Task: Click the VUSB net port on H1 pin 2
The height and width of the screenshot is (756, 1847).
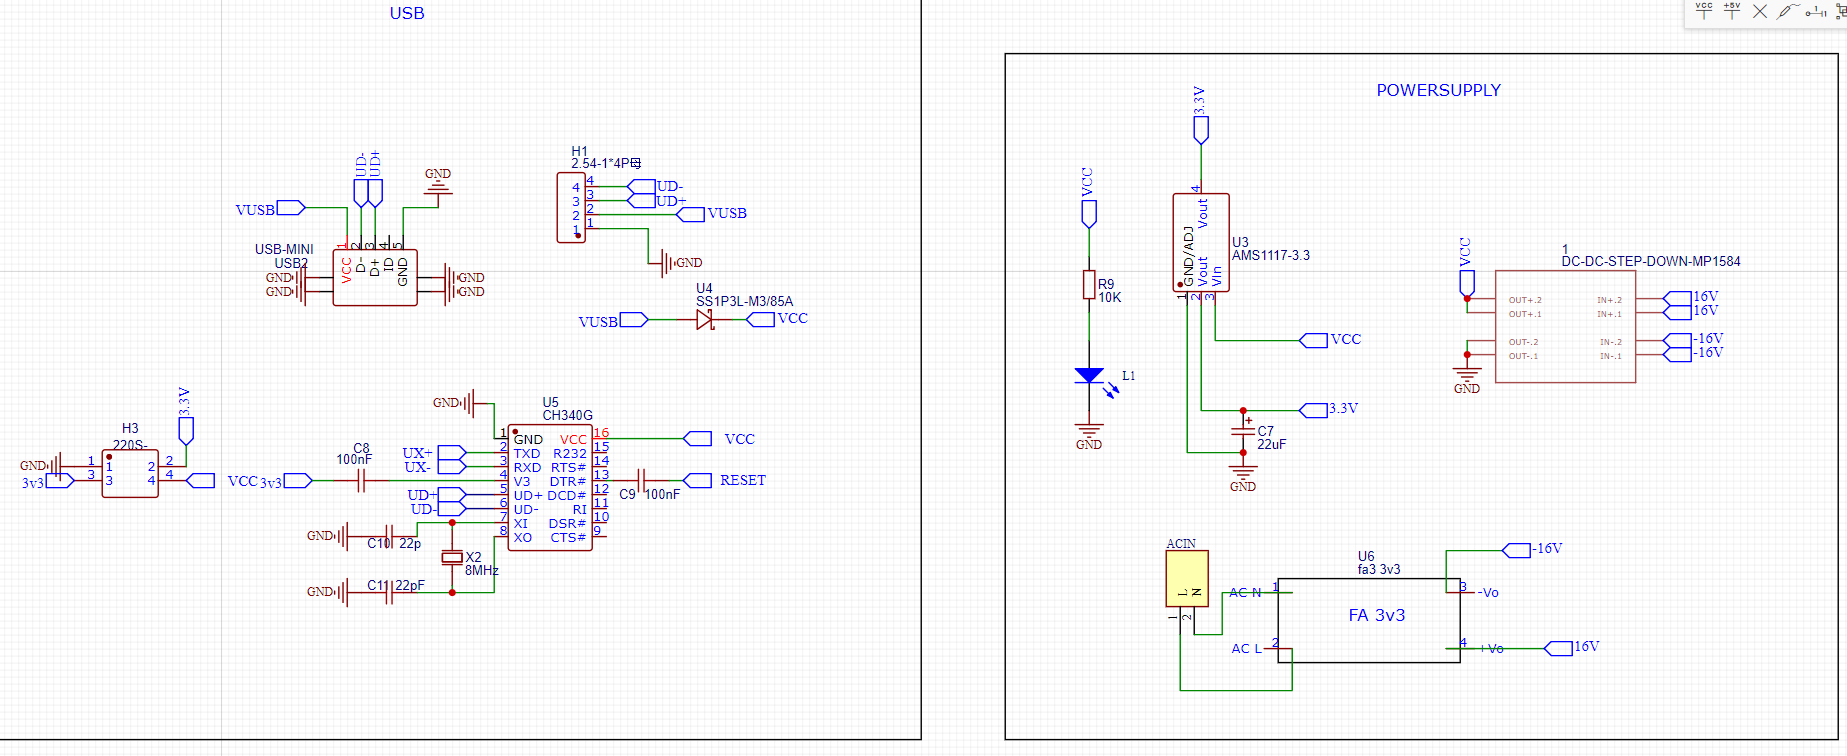Action: point(712,214)
